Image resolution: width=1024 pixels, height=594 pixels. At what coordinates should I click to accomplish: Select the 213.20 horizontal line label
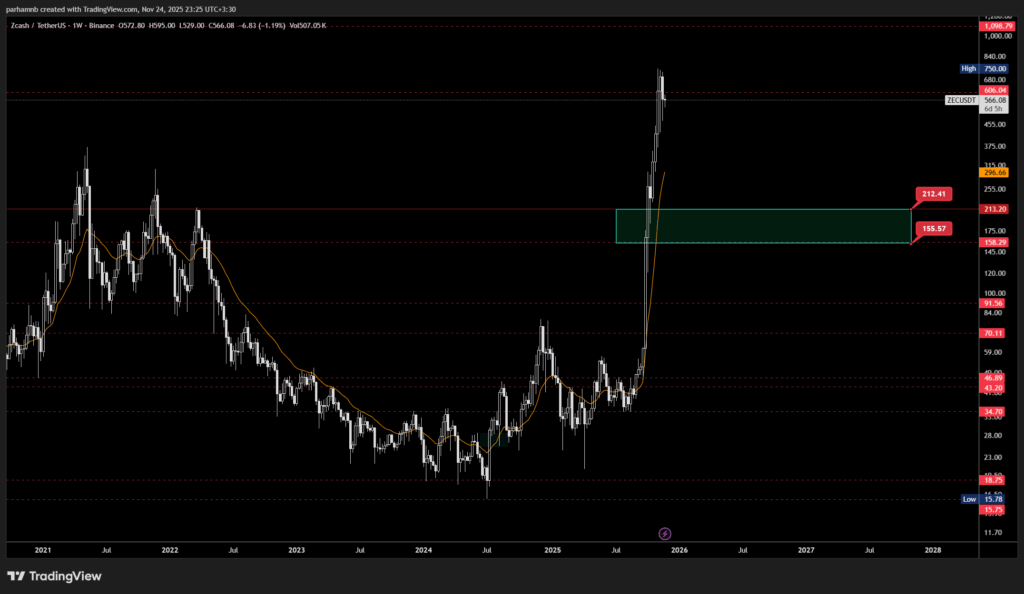pos(993,209)
